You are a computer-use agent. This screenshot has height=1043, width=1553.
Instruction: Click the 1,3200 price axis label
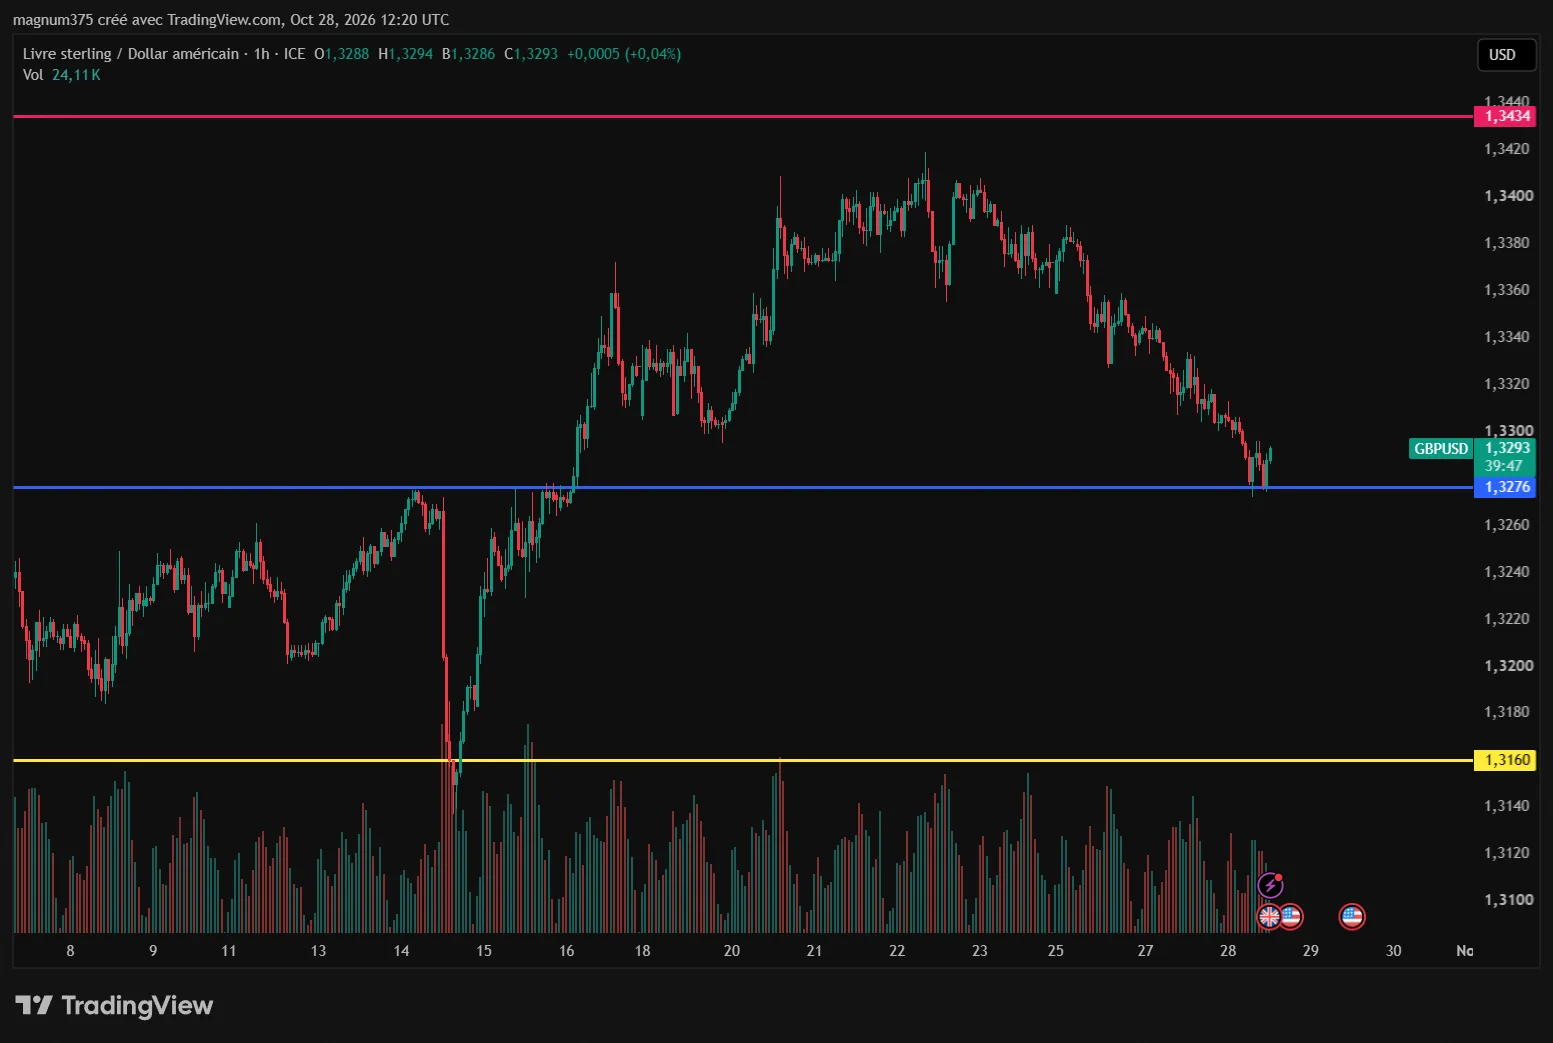[x=1508, y=666]
